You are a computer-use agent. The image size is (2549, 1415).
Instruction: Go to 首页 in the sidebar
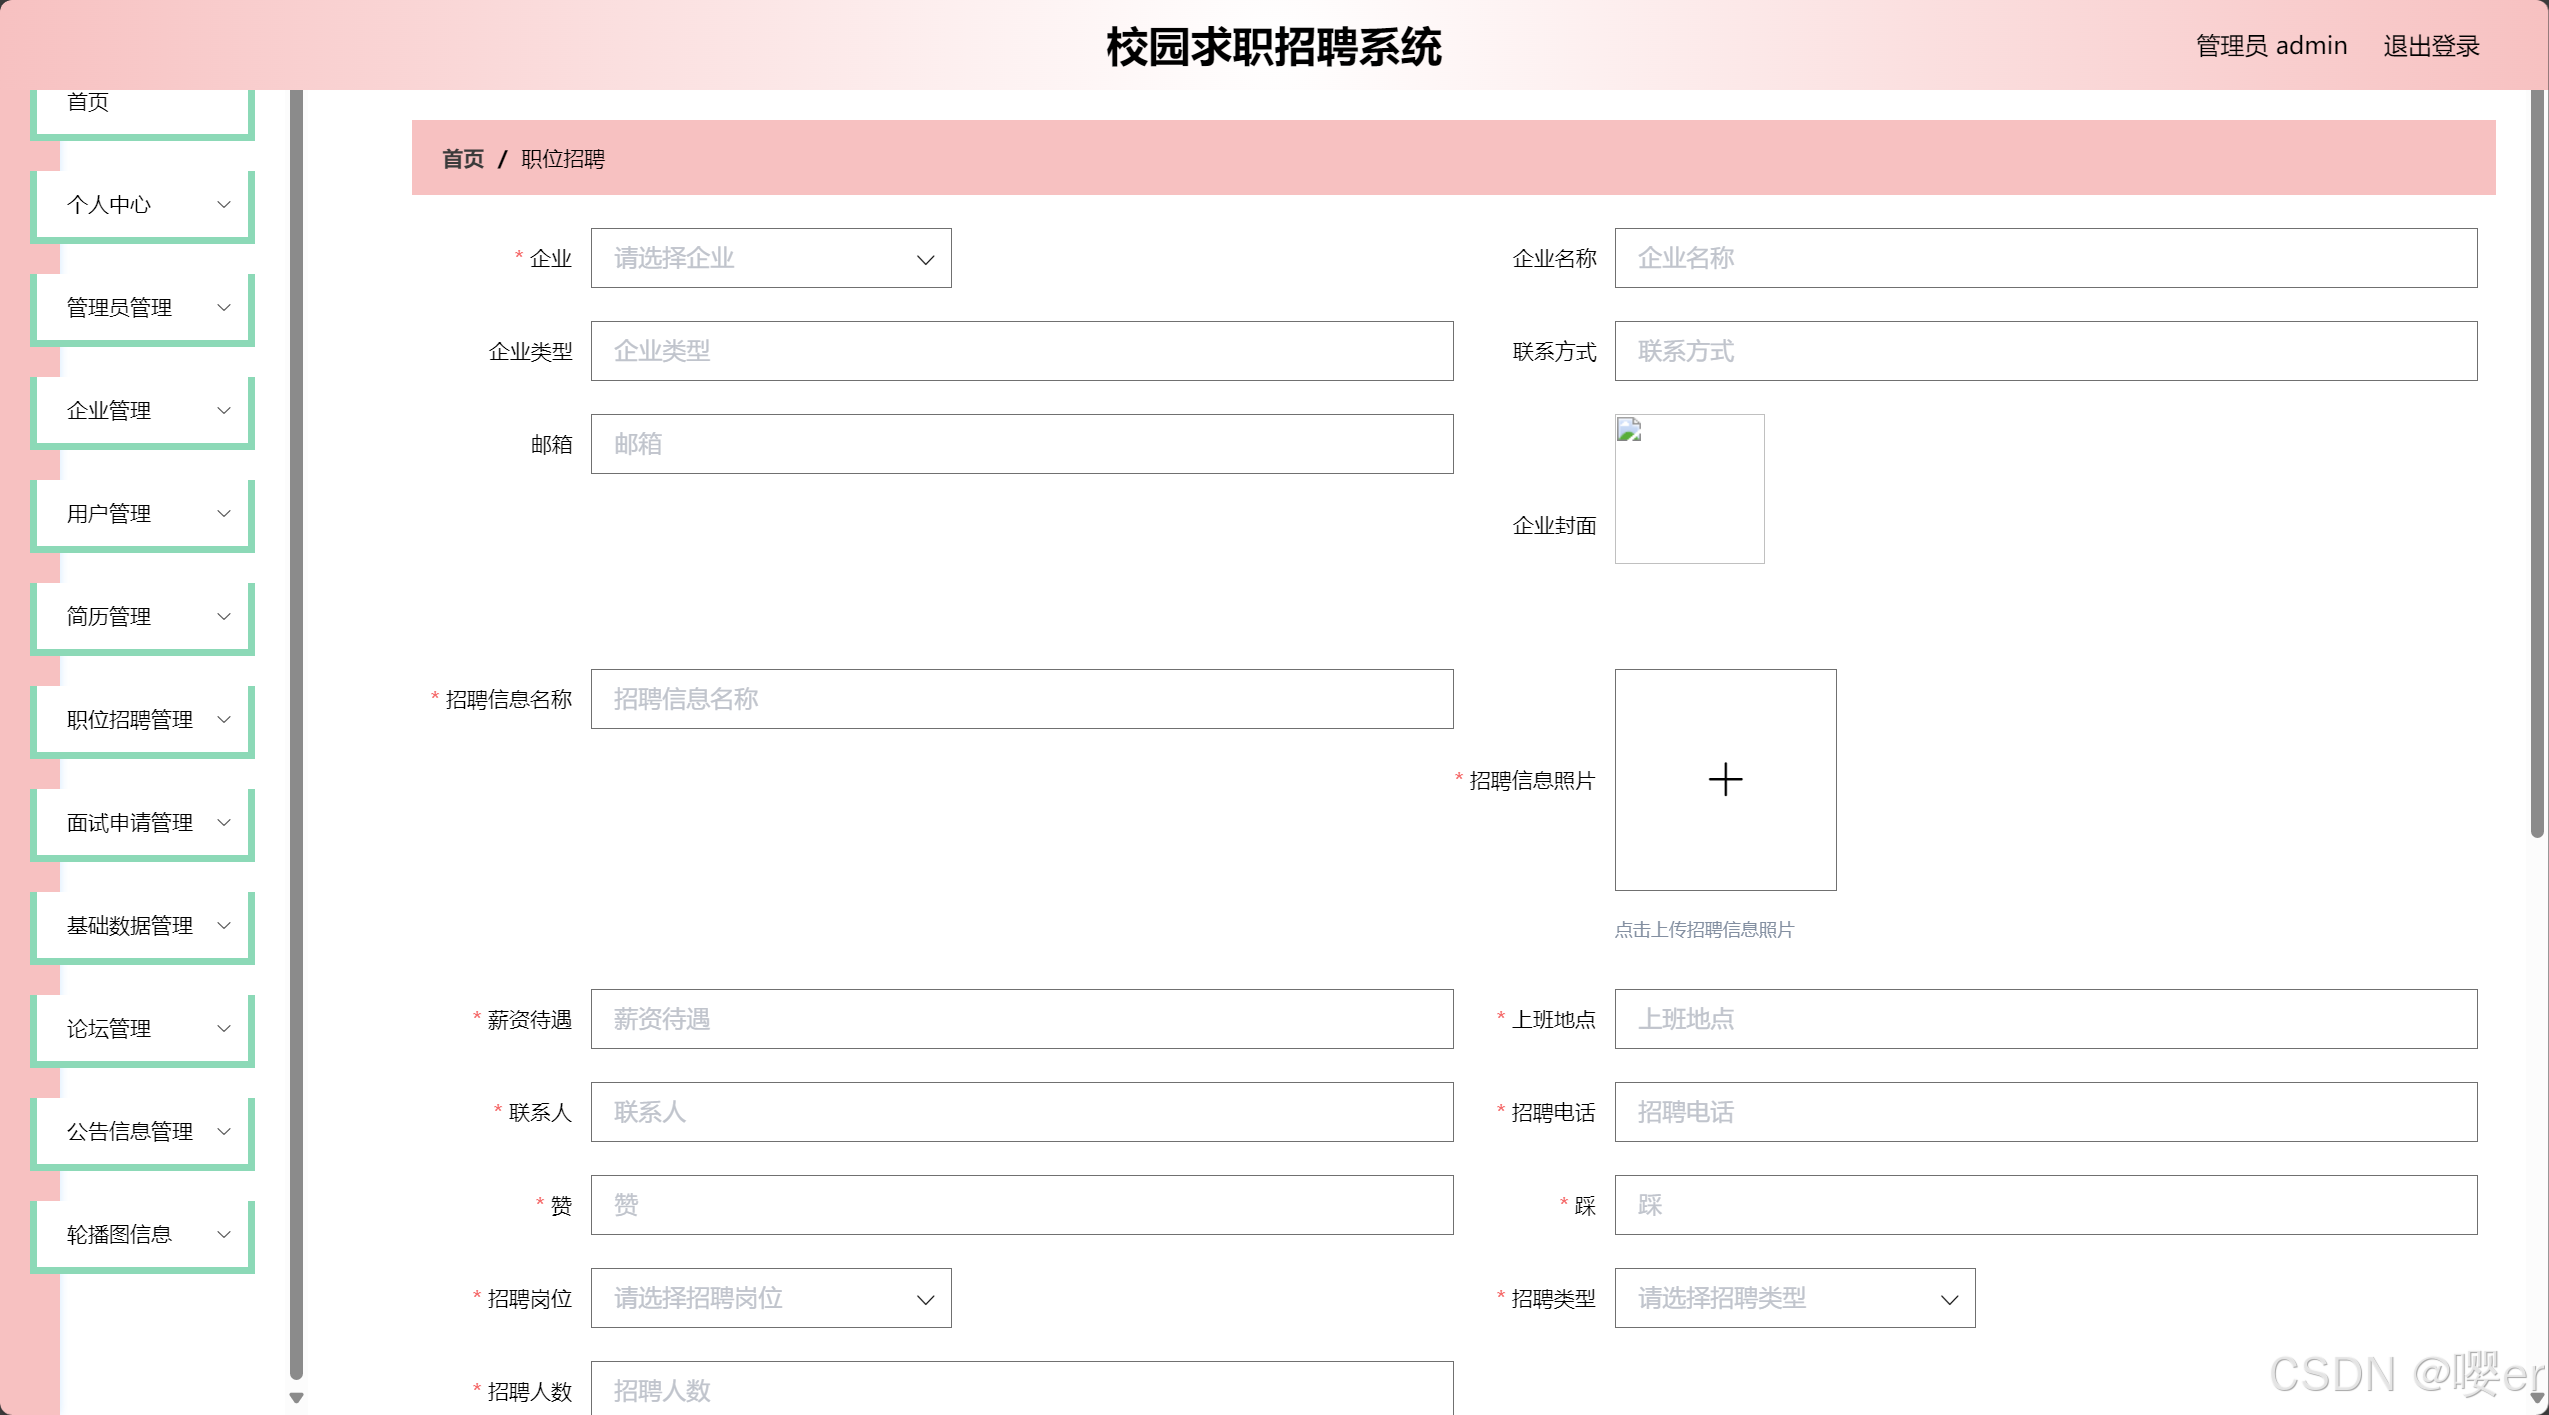tap(88, 103)
